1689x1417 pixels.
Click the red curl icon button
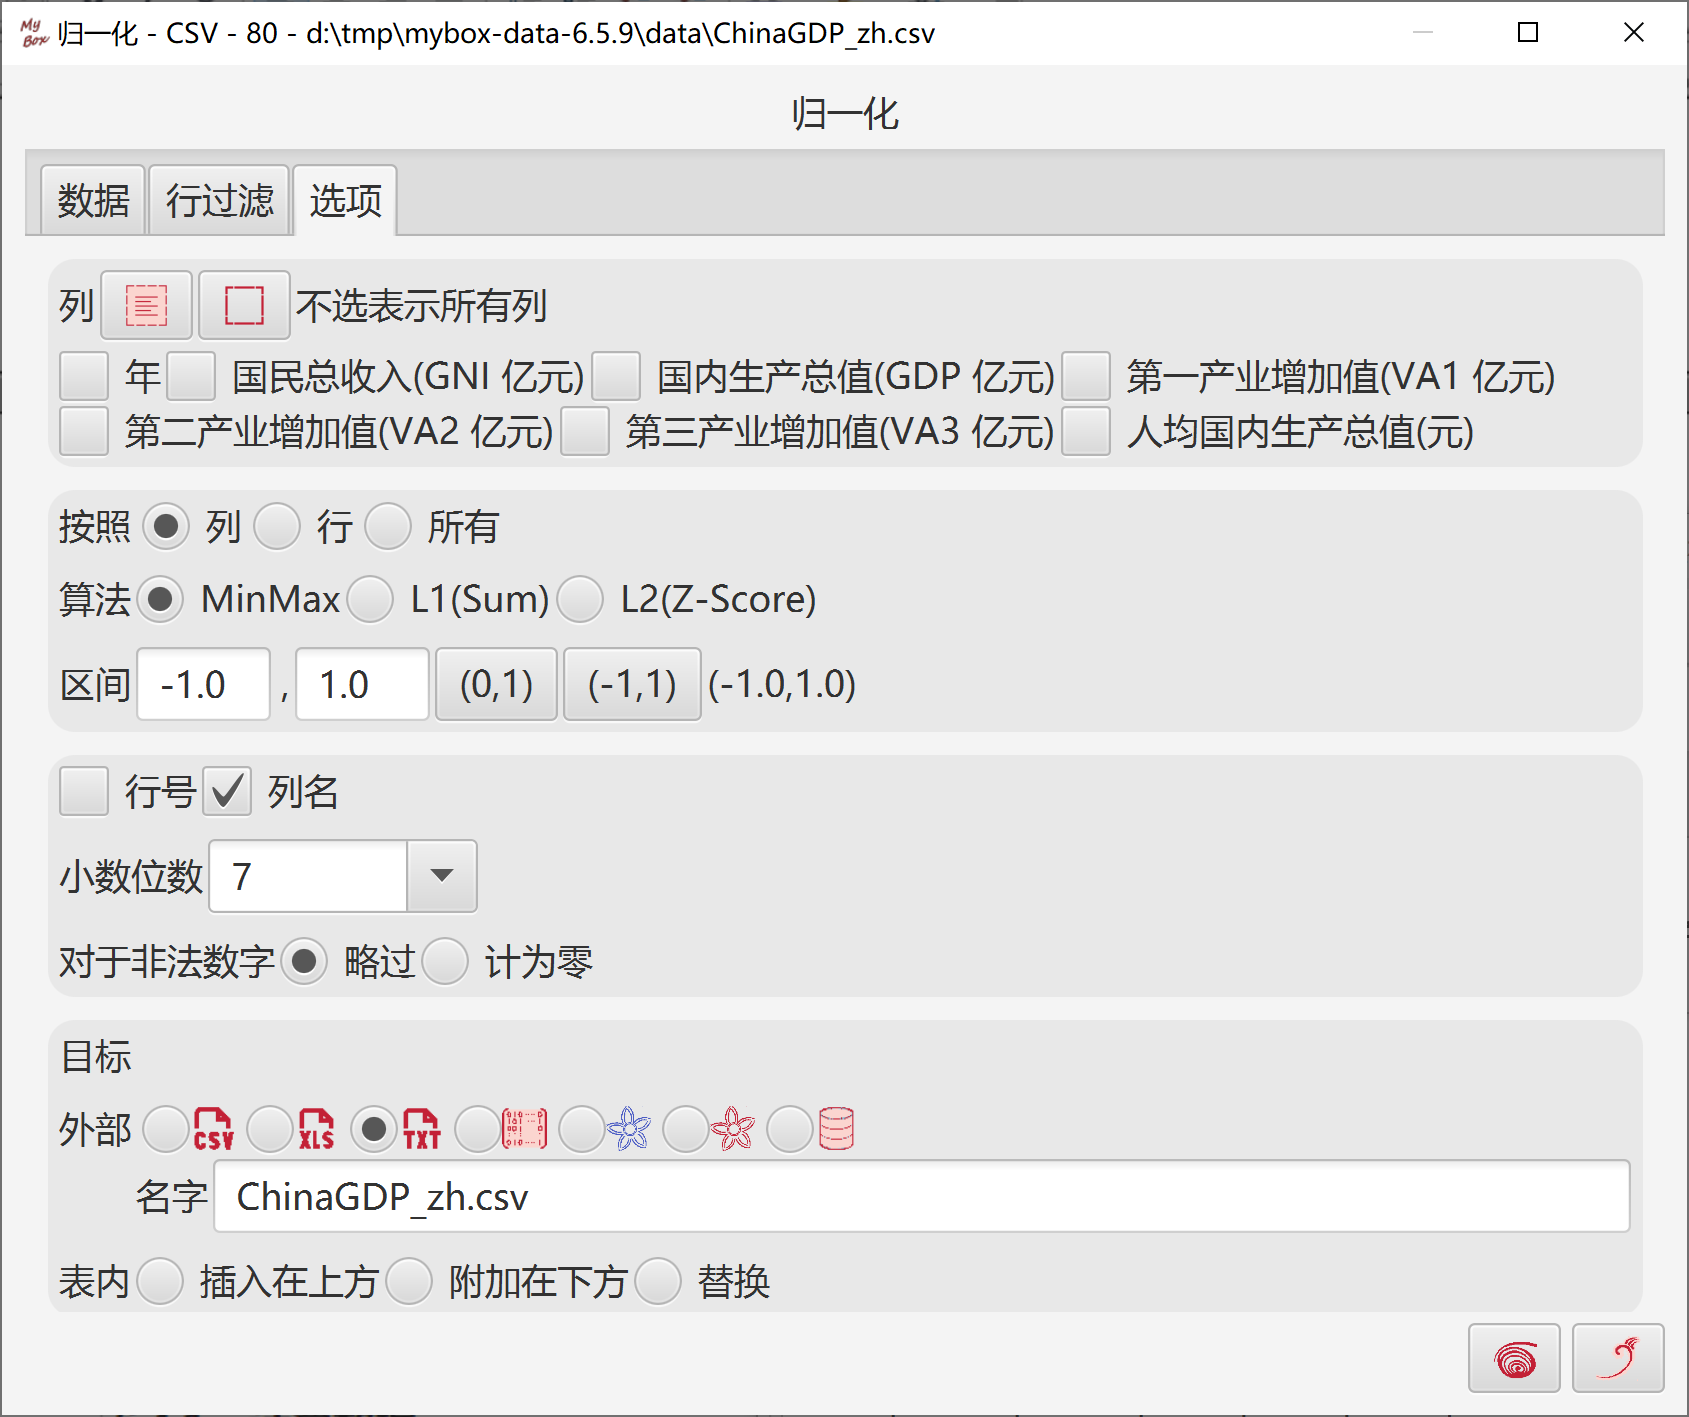click(1618, 1358)
